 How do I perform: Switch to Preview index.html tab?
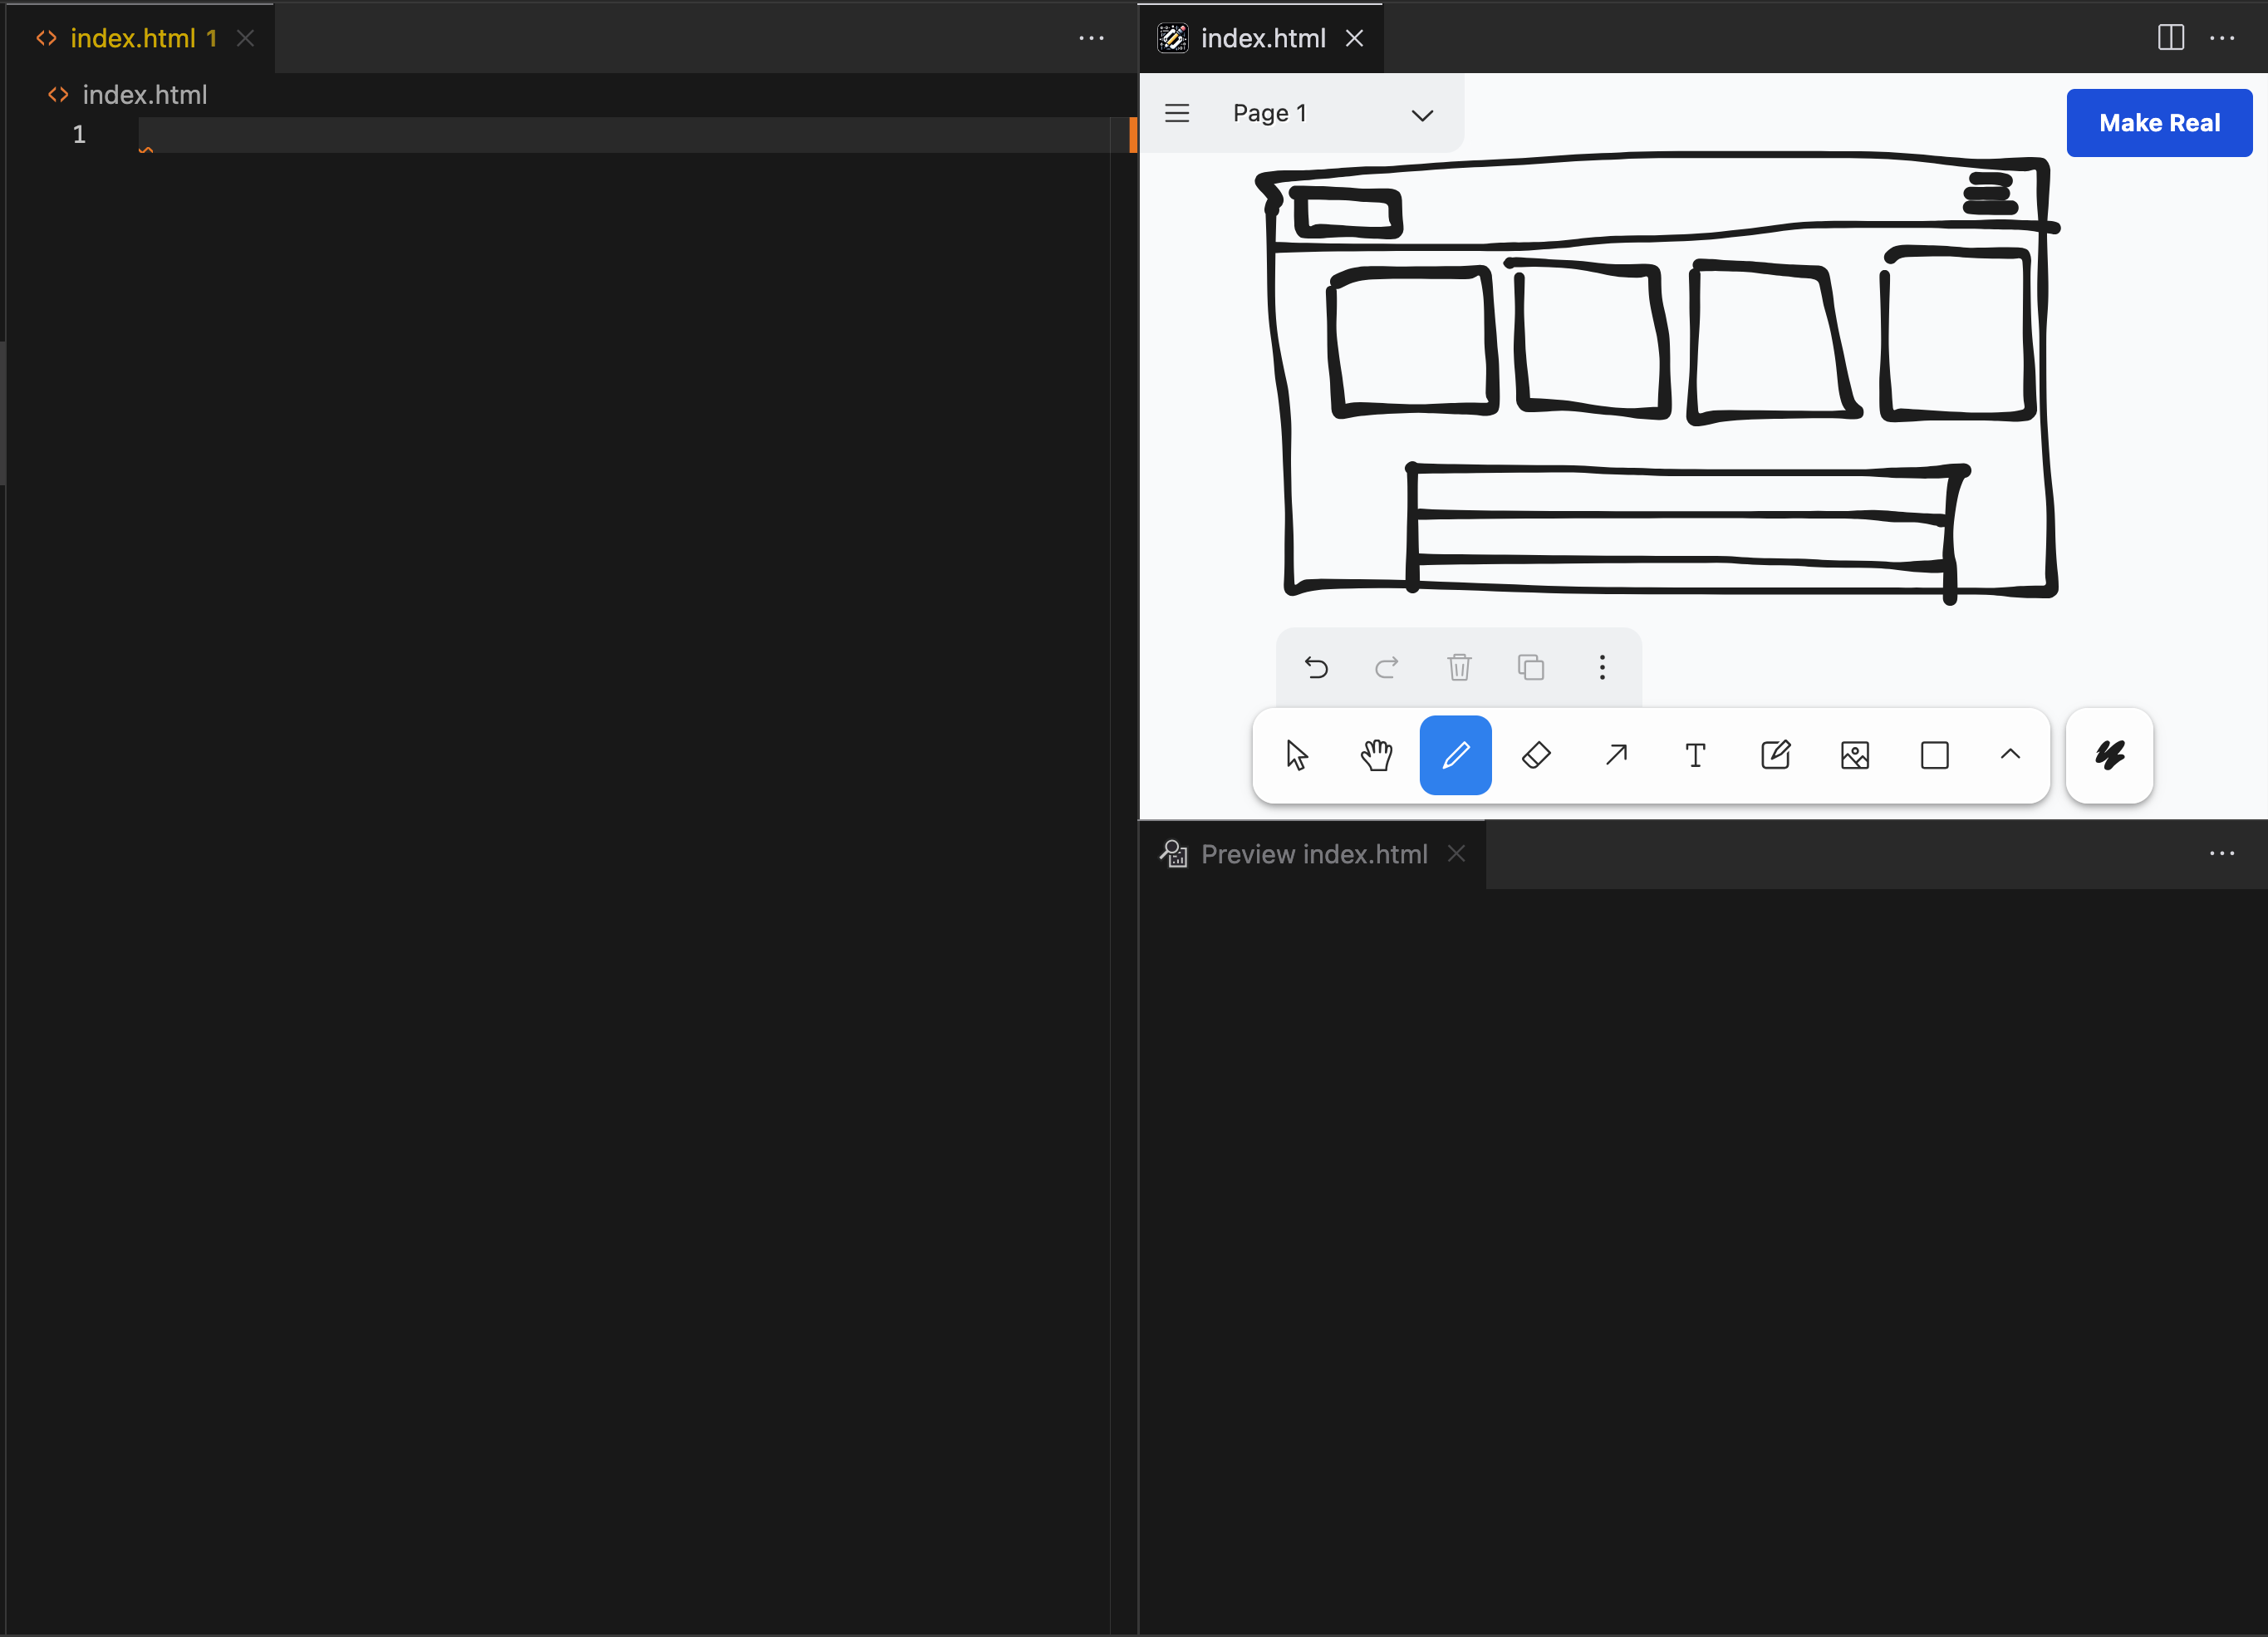tap(1312, 854)
